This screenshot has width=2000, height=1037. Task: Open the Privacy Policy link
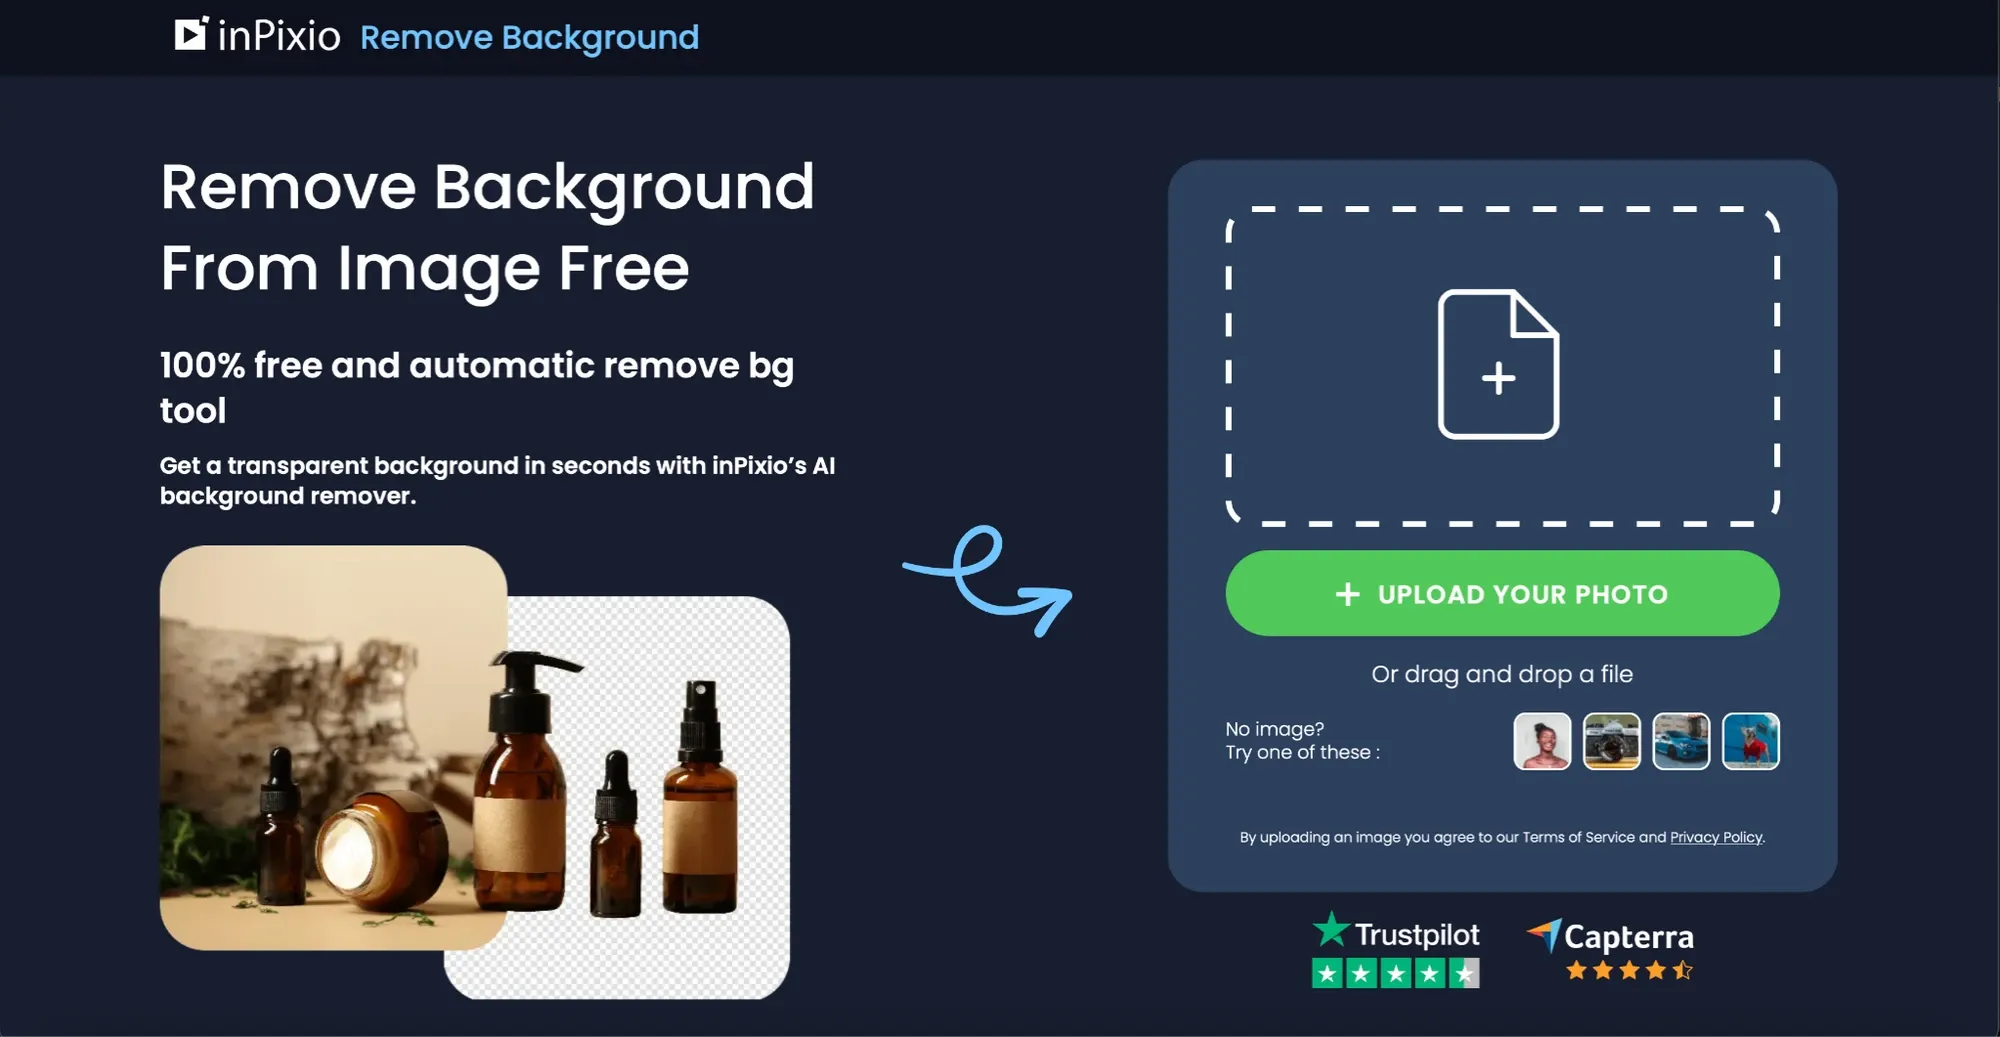point(1716,837)
